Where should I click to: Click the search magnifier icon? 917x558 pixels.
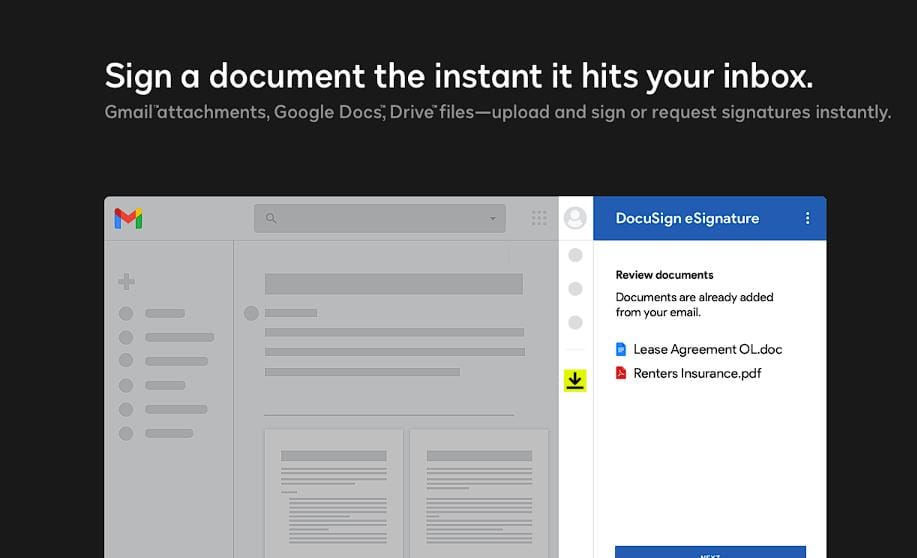coord(271,218)
